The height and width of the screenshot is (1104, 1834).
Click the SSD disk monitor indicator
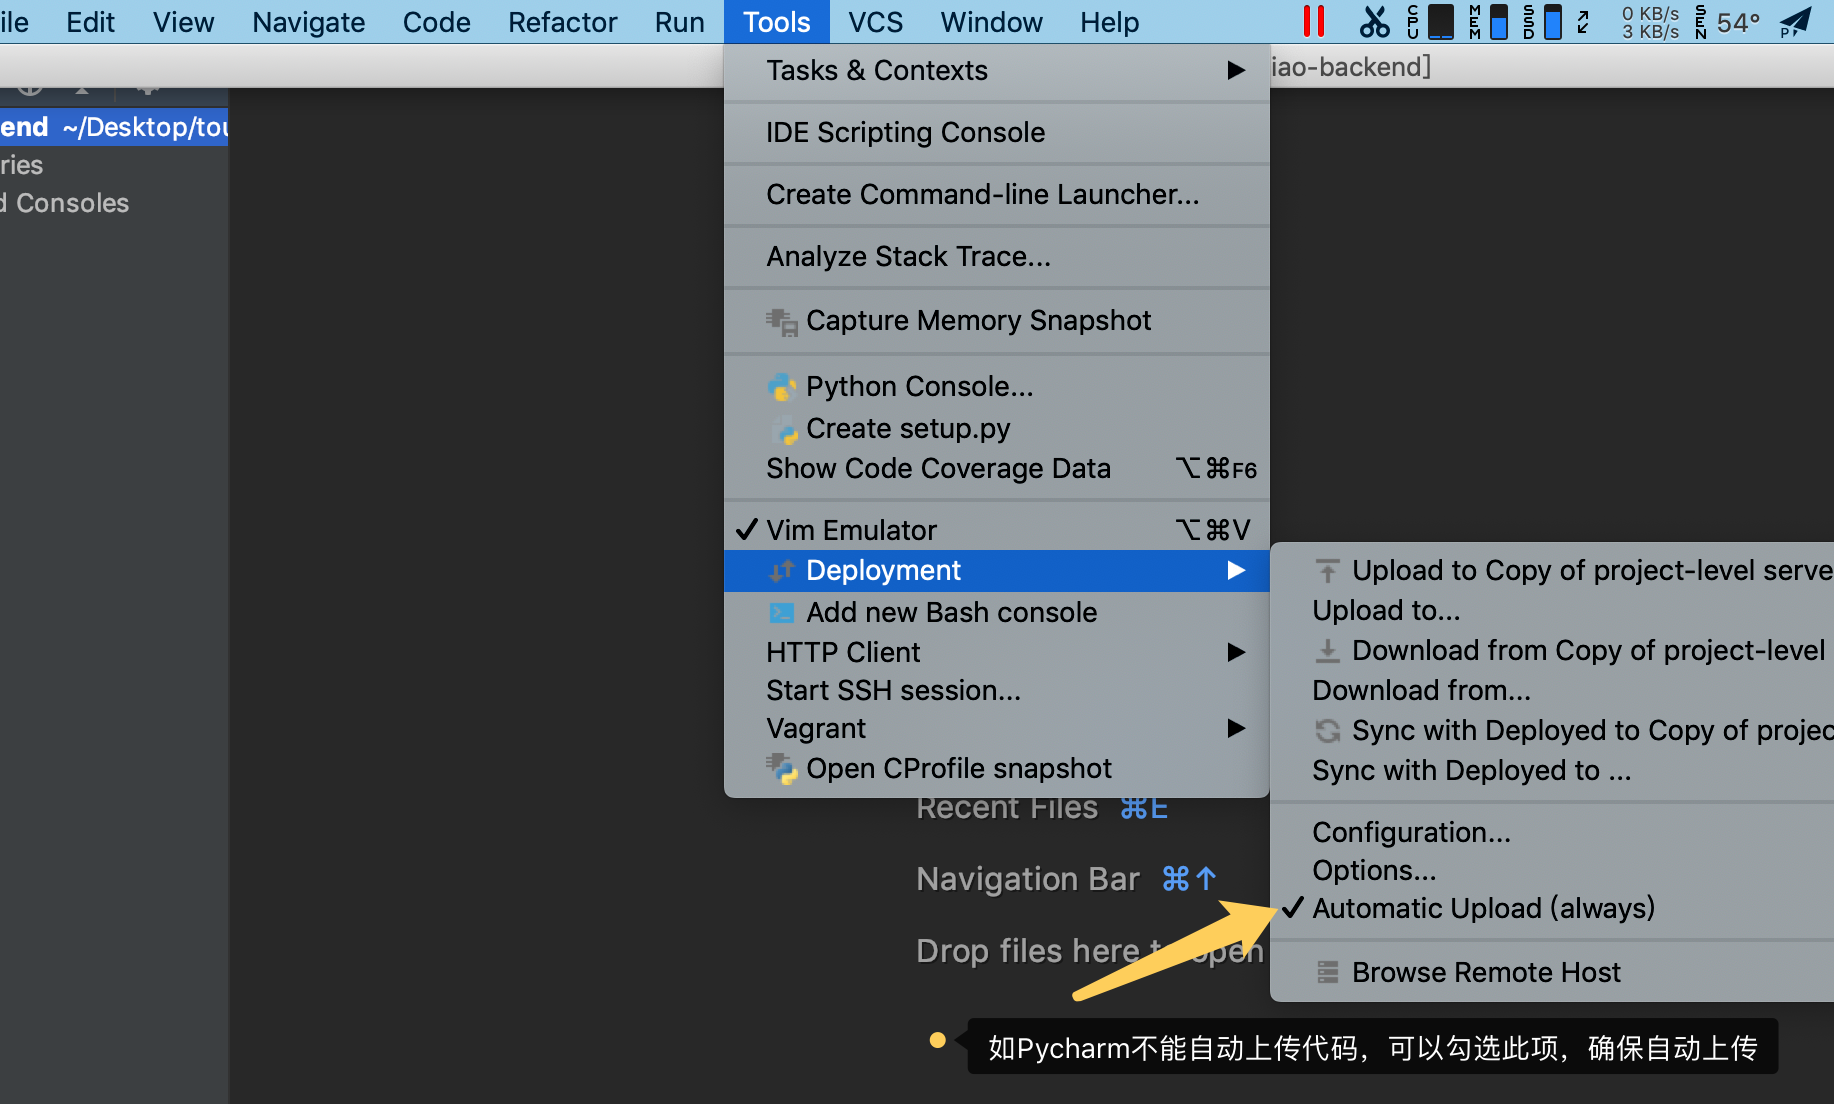[x=1542, y=21]
